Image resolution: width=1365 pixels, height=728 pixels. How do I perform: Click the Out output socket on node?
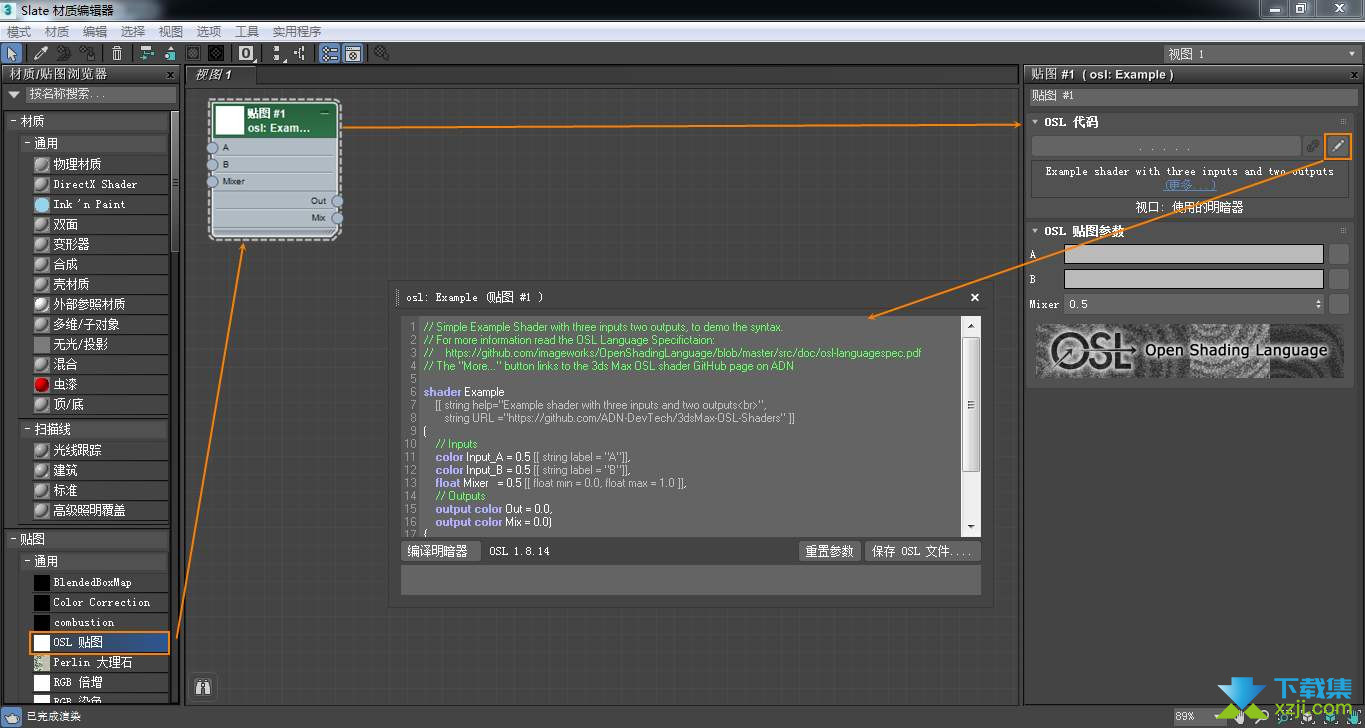tap(337, 201)
